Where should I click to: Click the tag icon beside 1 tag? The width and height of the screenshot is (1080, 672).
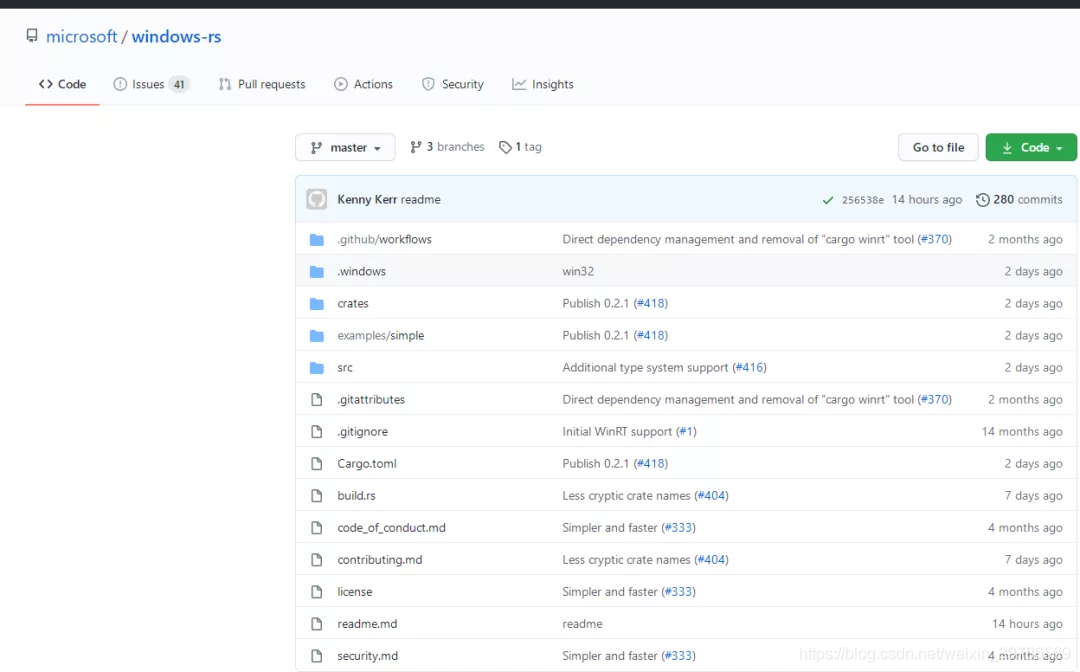[506, 147]
